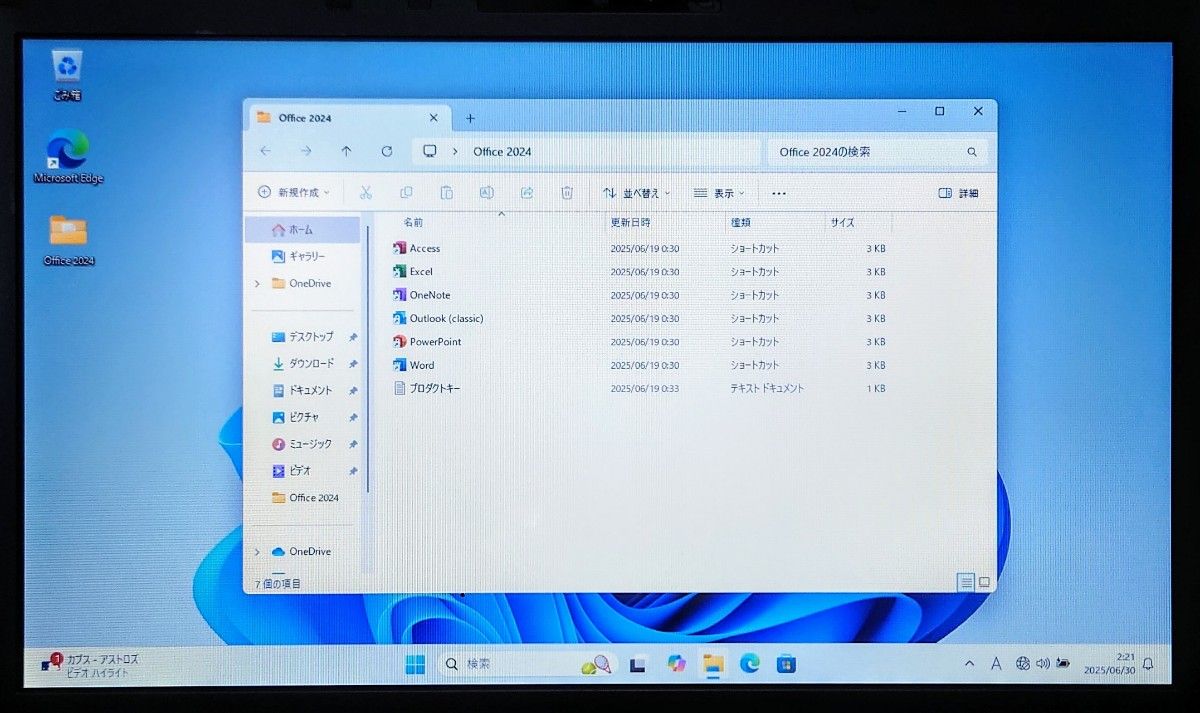Select the Cut icon in the toolbar
This screenshot has width=1200, height=713.
[365, 192]
